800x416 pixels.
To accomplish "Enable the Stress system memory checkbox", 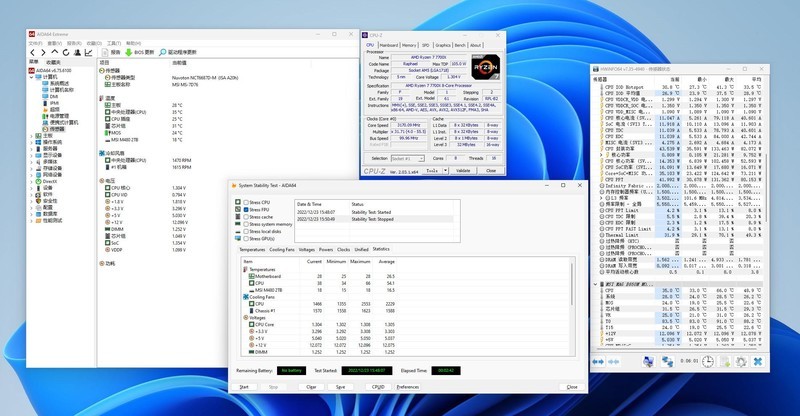I will [x=246, y=224].
